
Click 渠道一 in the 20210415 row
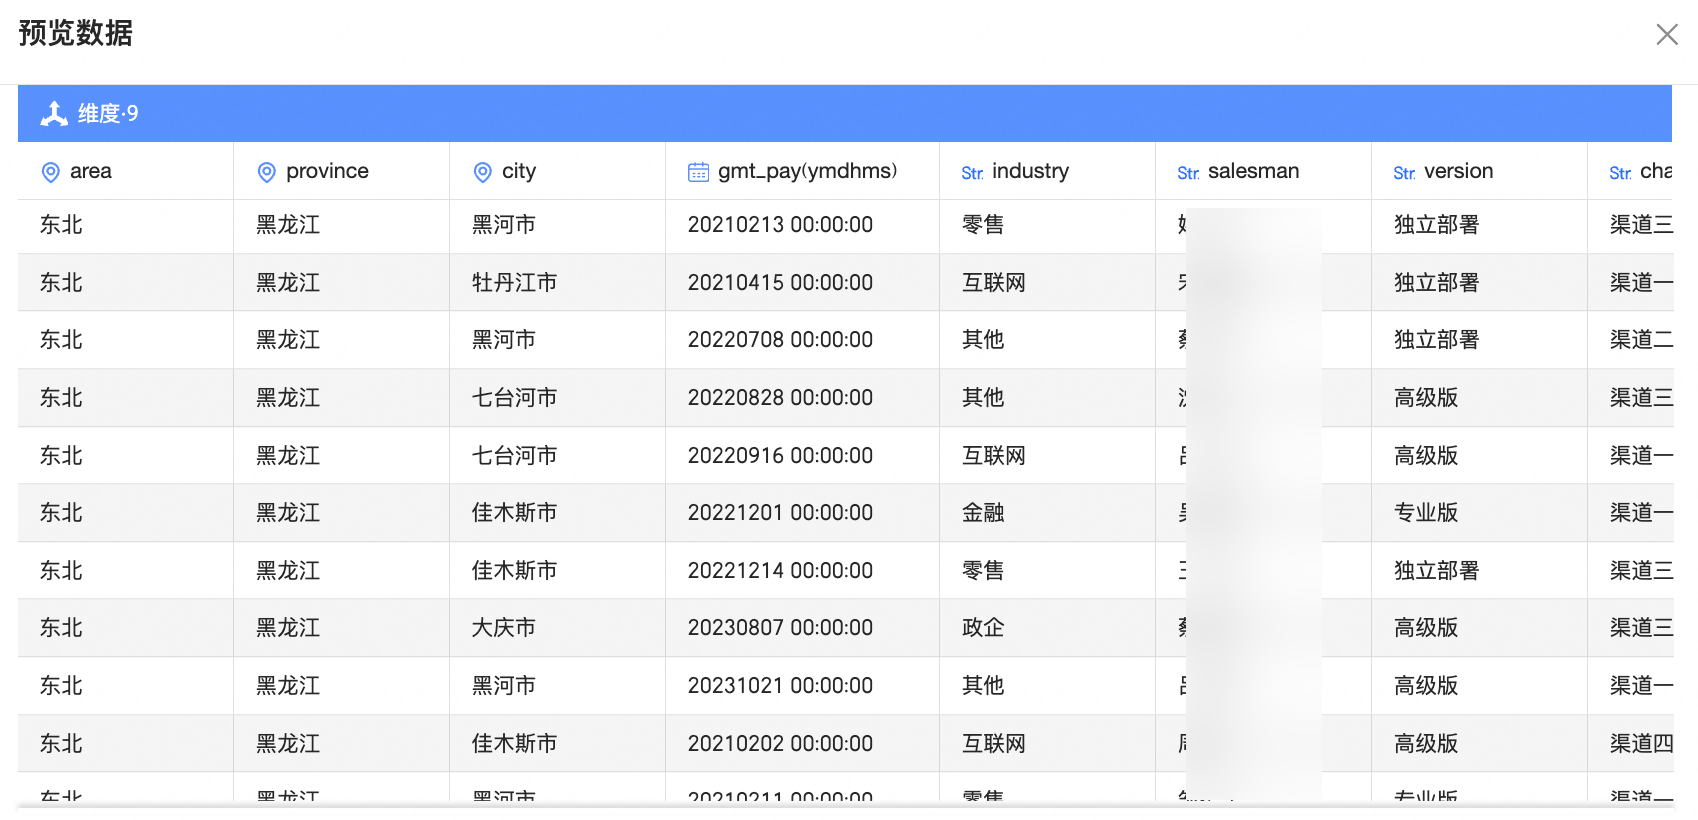[x=1641, y=283]
